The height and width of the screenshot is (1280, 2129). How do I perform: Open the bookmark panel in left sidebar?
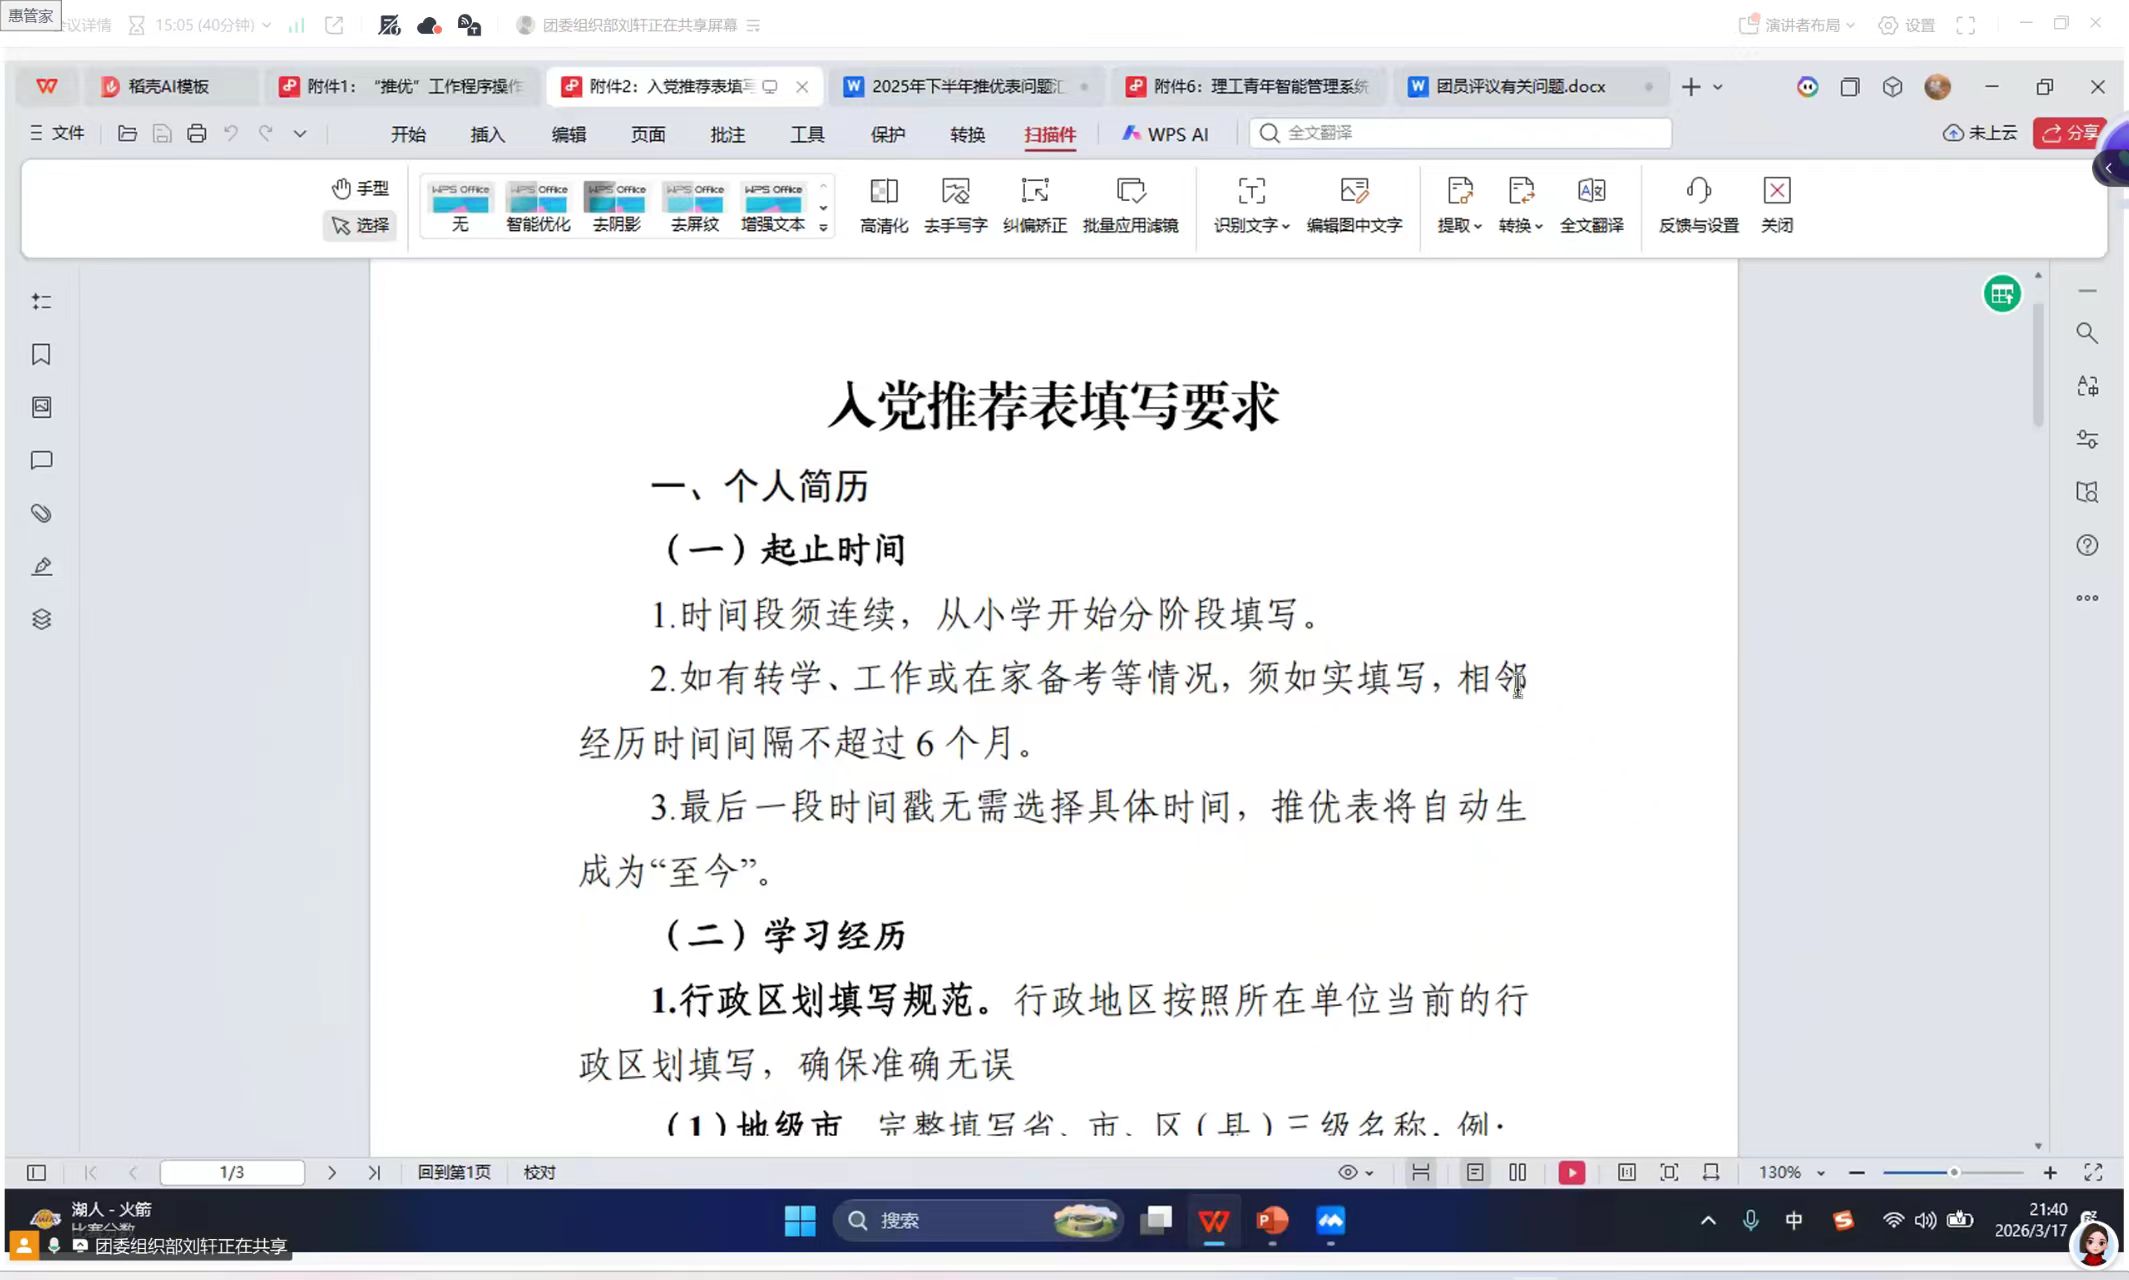[41, 354]
